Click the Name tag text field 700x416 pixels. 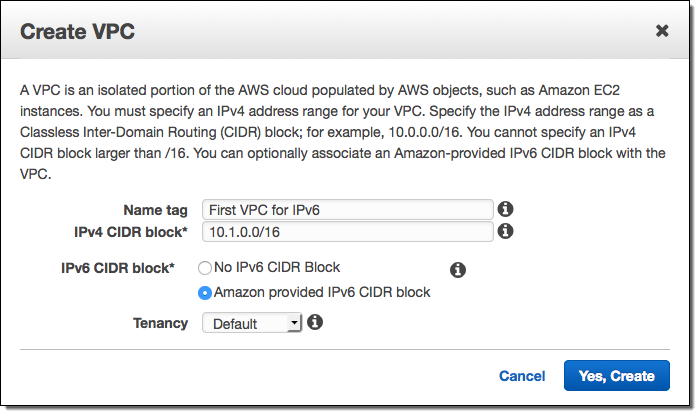pyautogui.click(x=347, y=209)
